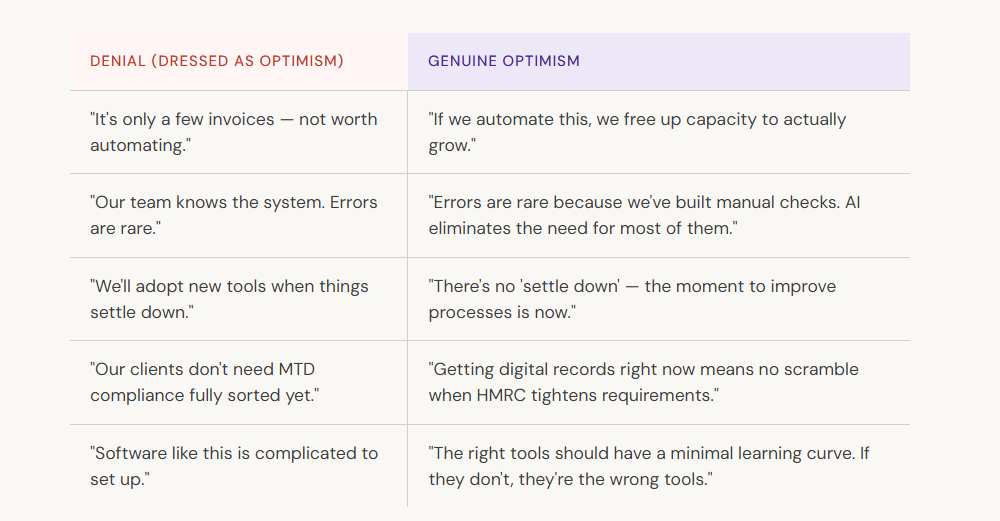Click the "Our team knows the system" cell
Viewport: 1000px width, 521px height.
tap(234, 215)
